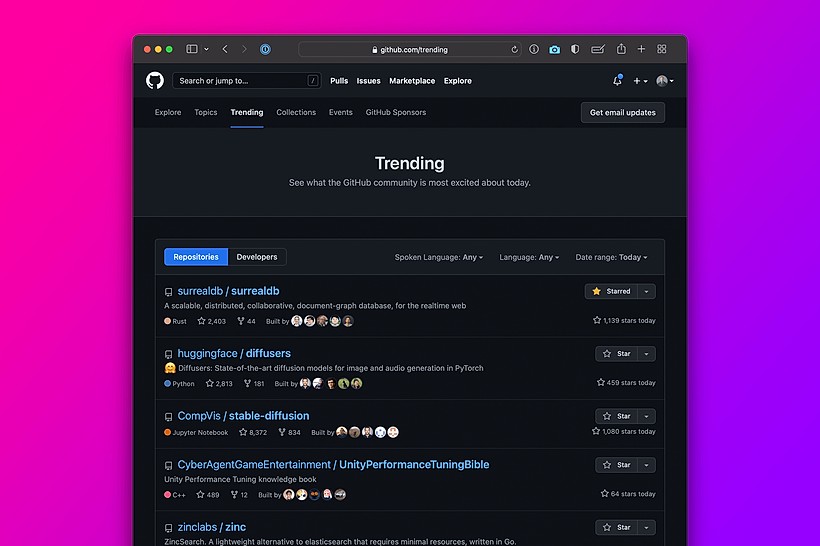Star the UnityPerformanceTuningBible repository
Image resolution: width=820 pixels, height=546 pixels.
coord(616,464)
